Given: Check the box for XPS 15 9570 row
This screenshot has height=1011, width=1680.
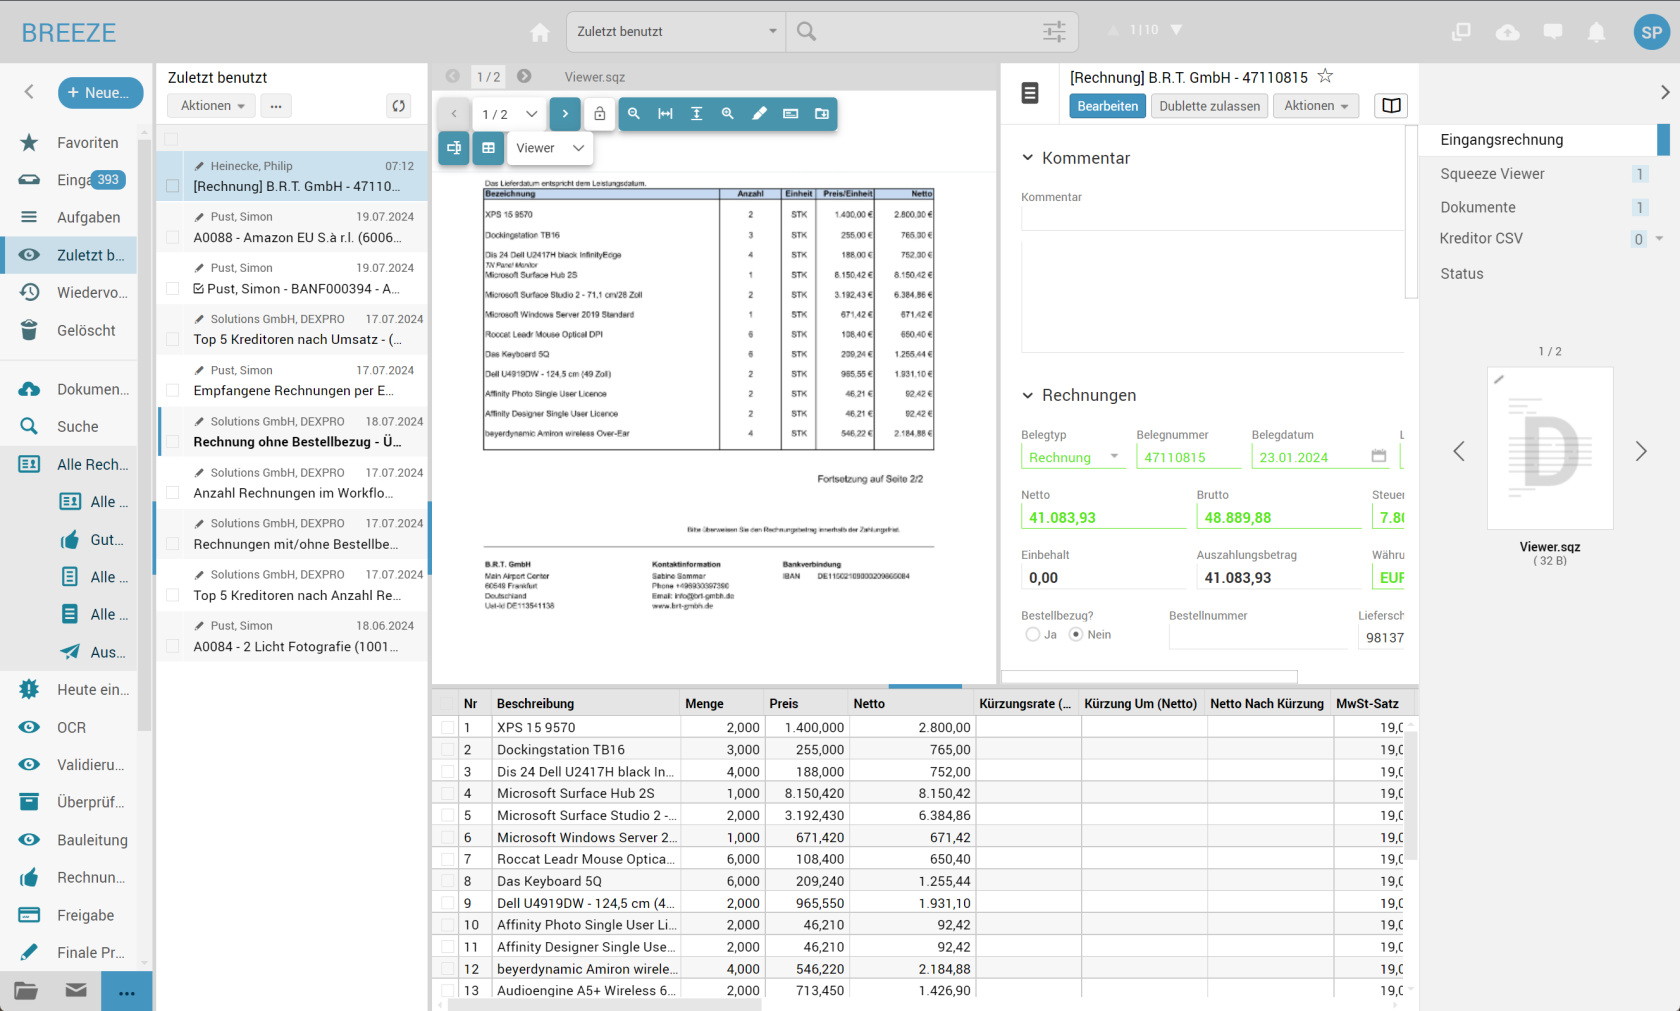Looking at the screenshot, I should click(447, 728).
